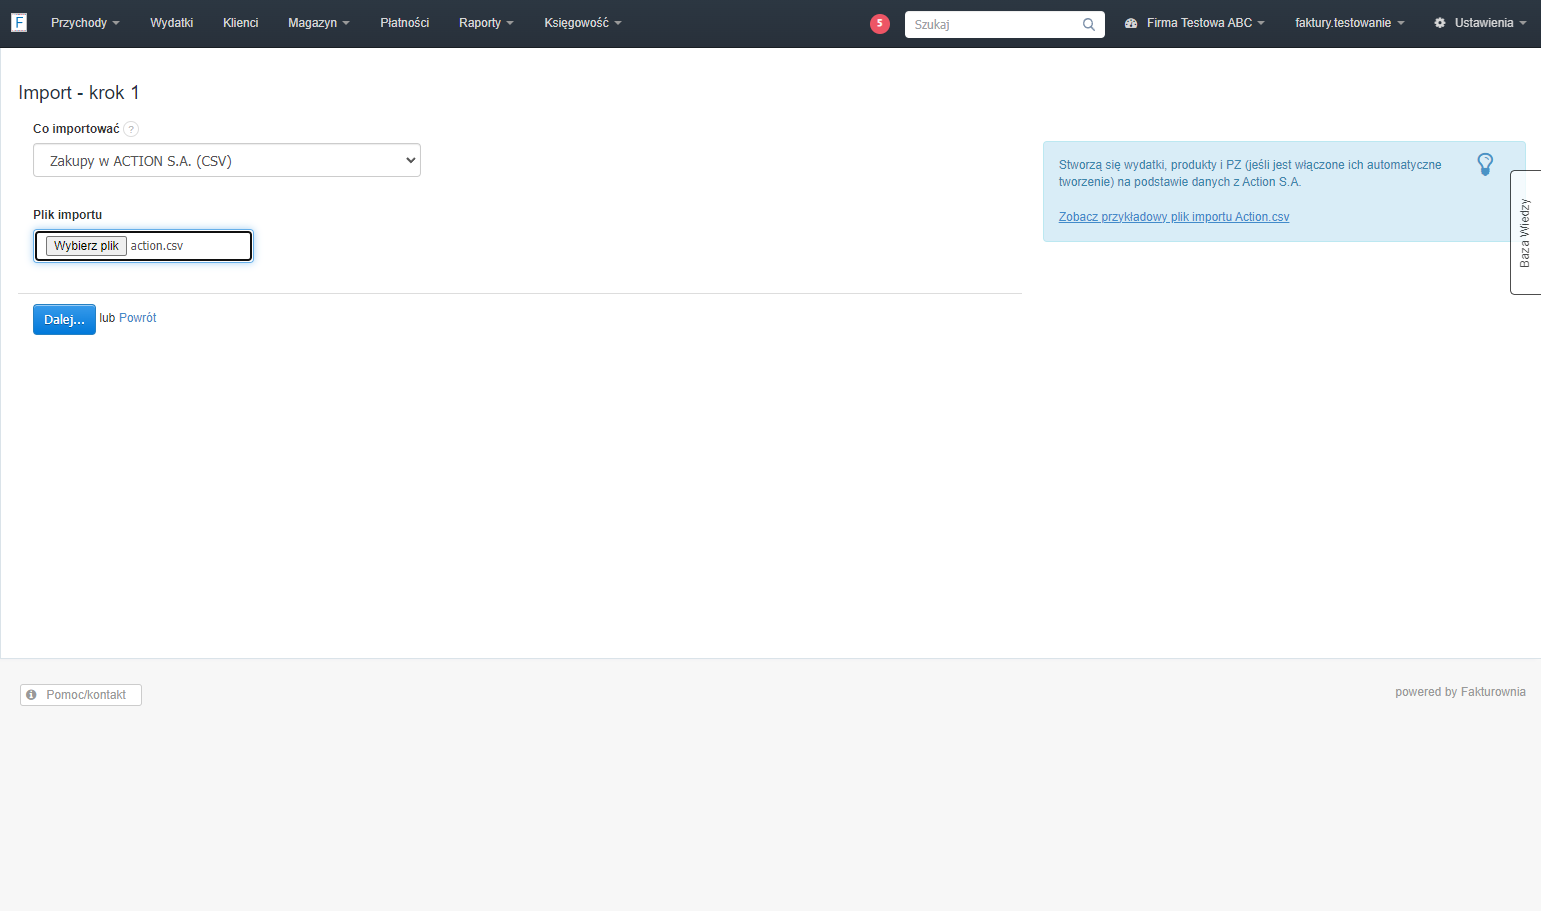Click the Dalej... button
The image size is (1541, 911).
pos(64,319)
